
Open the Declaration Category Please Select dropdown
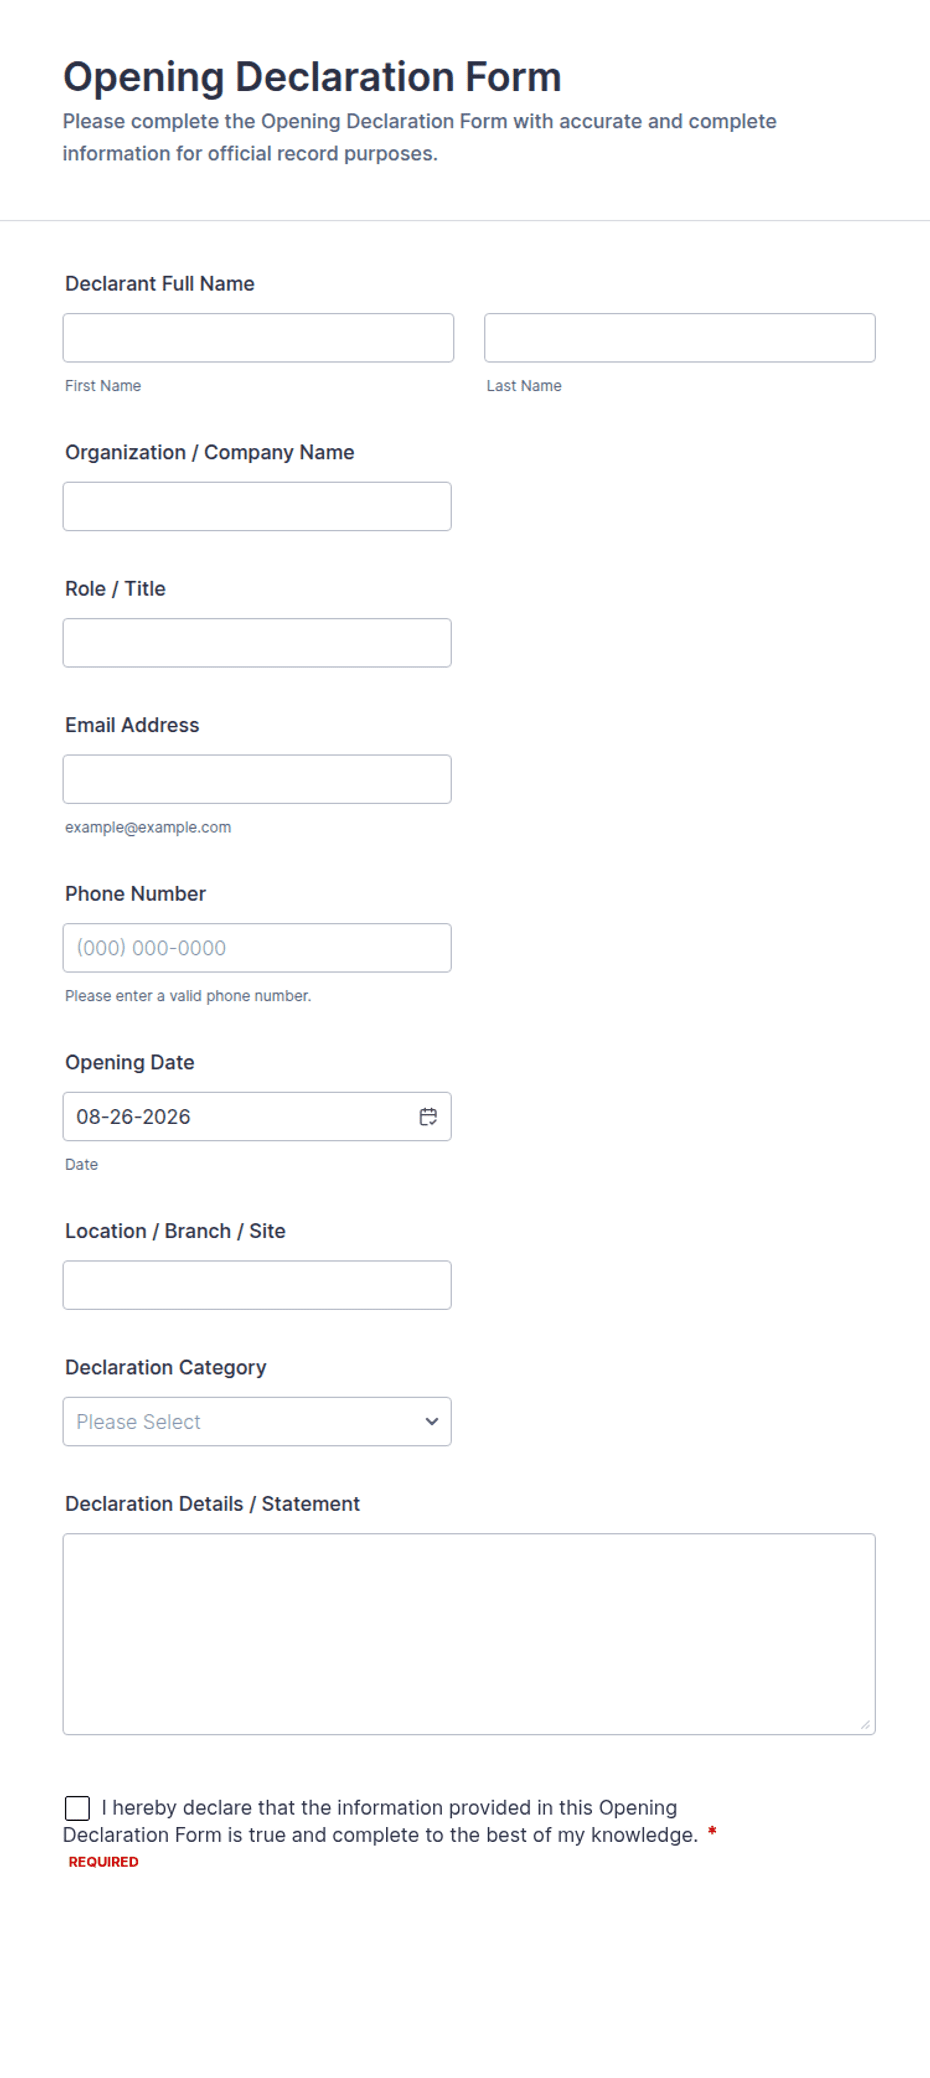[257, 1422]
